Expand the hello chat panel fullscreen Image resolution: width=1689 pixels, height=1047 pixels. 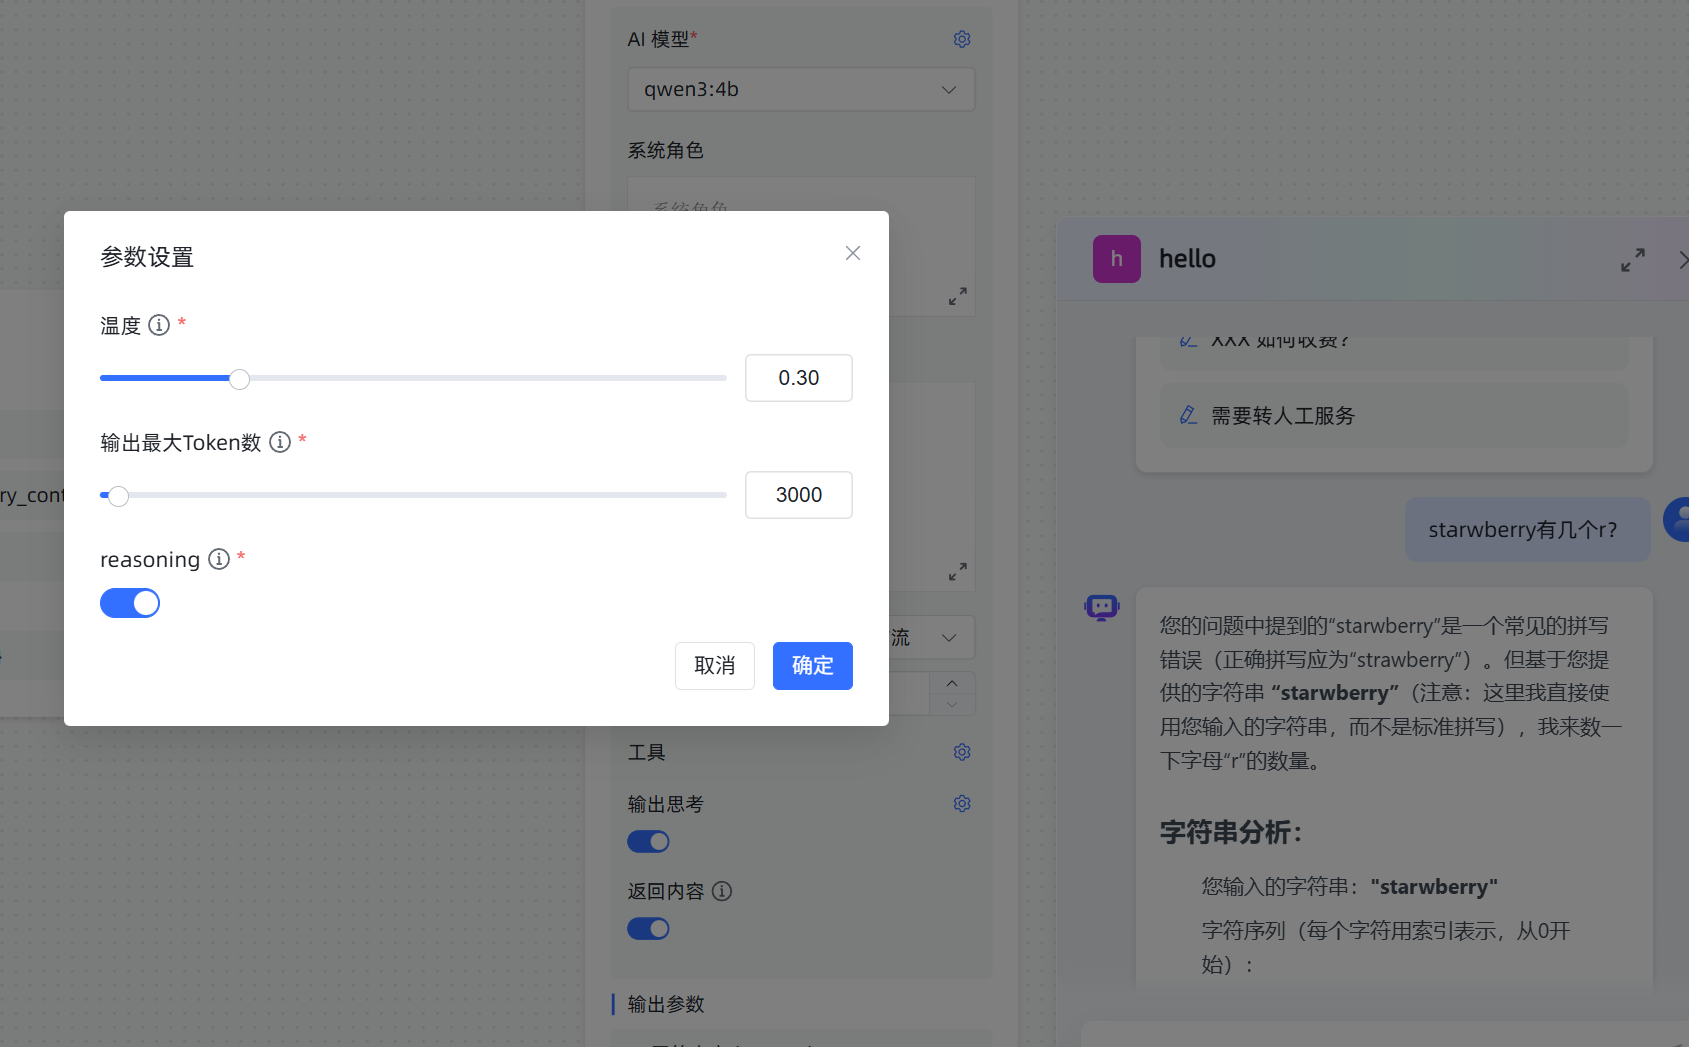click(1632, 260)
